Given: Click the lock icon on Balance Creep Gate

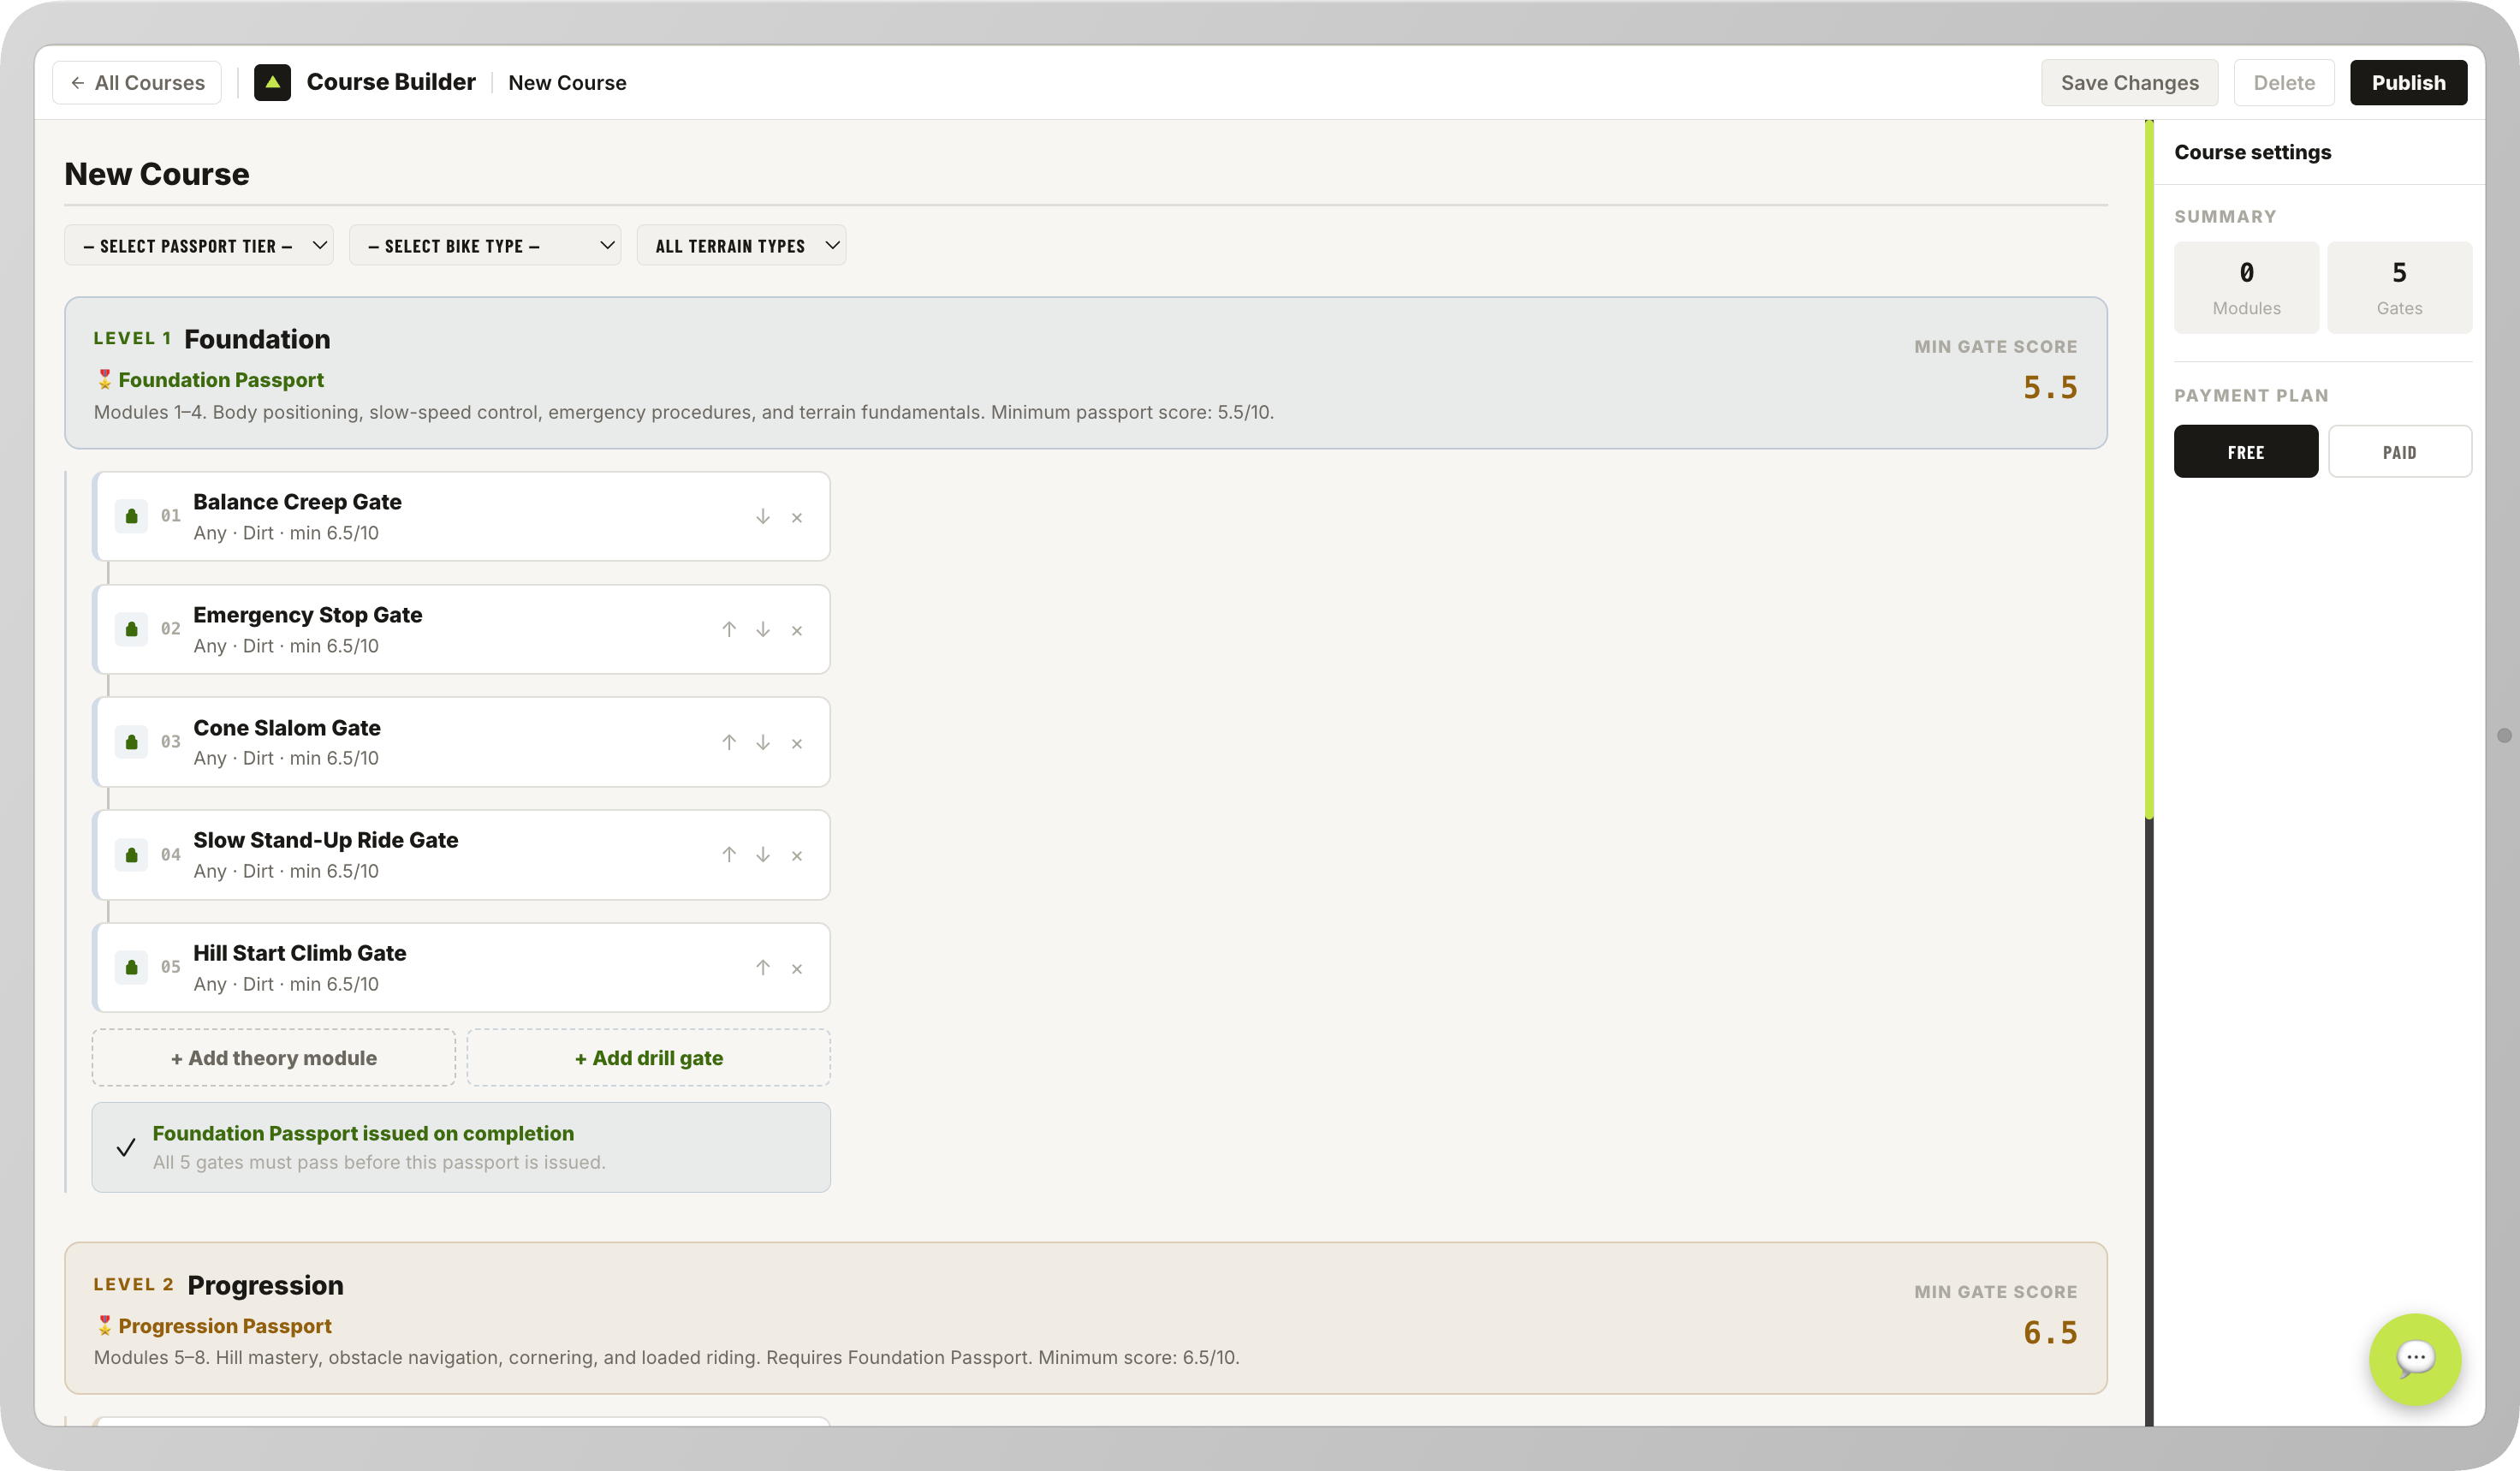Looking at the screenshot, I should coord(131,516).
